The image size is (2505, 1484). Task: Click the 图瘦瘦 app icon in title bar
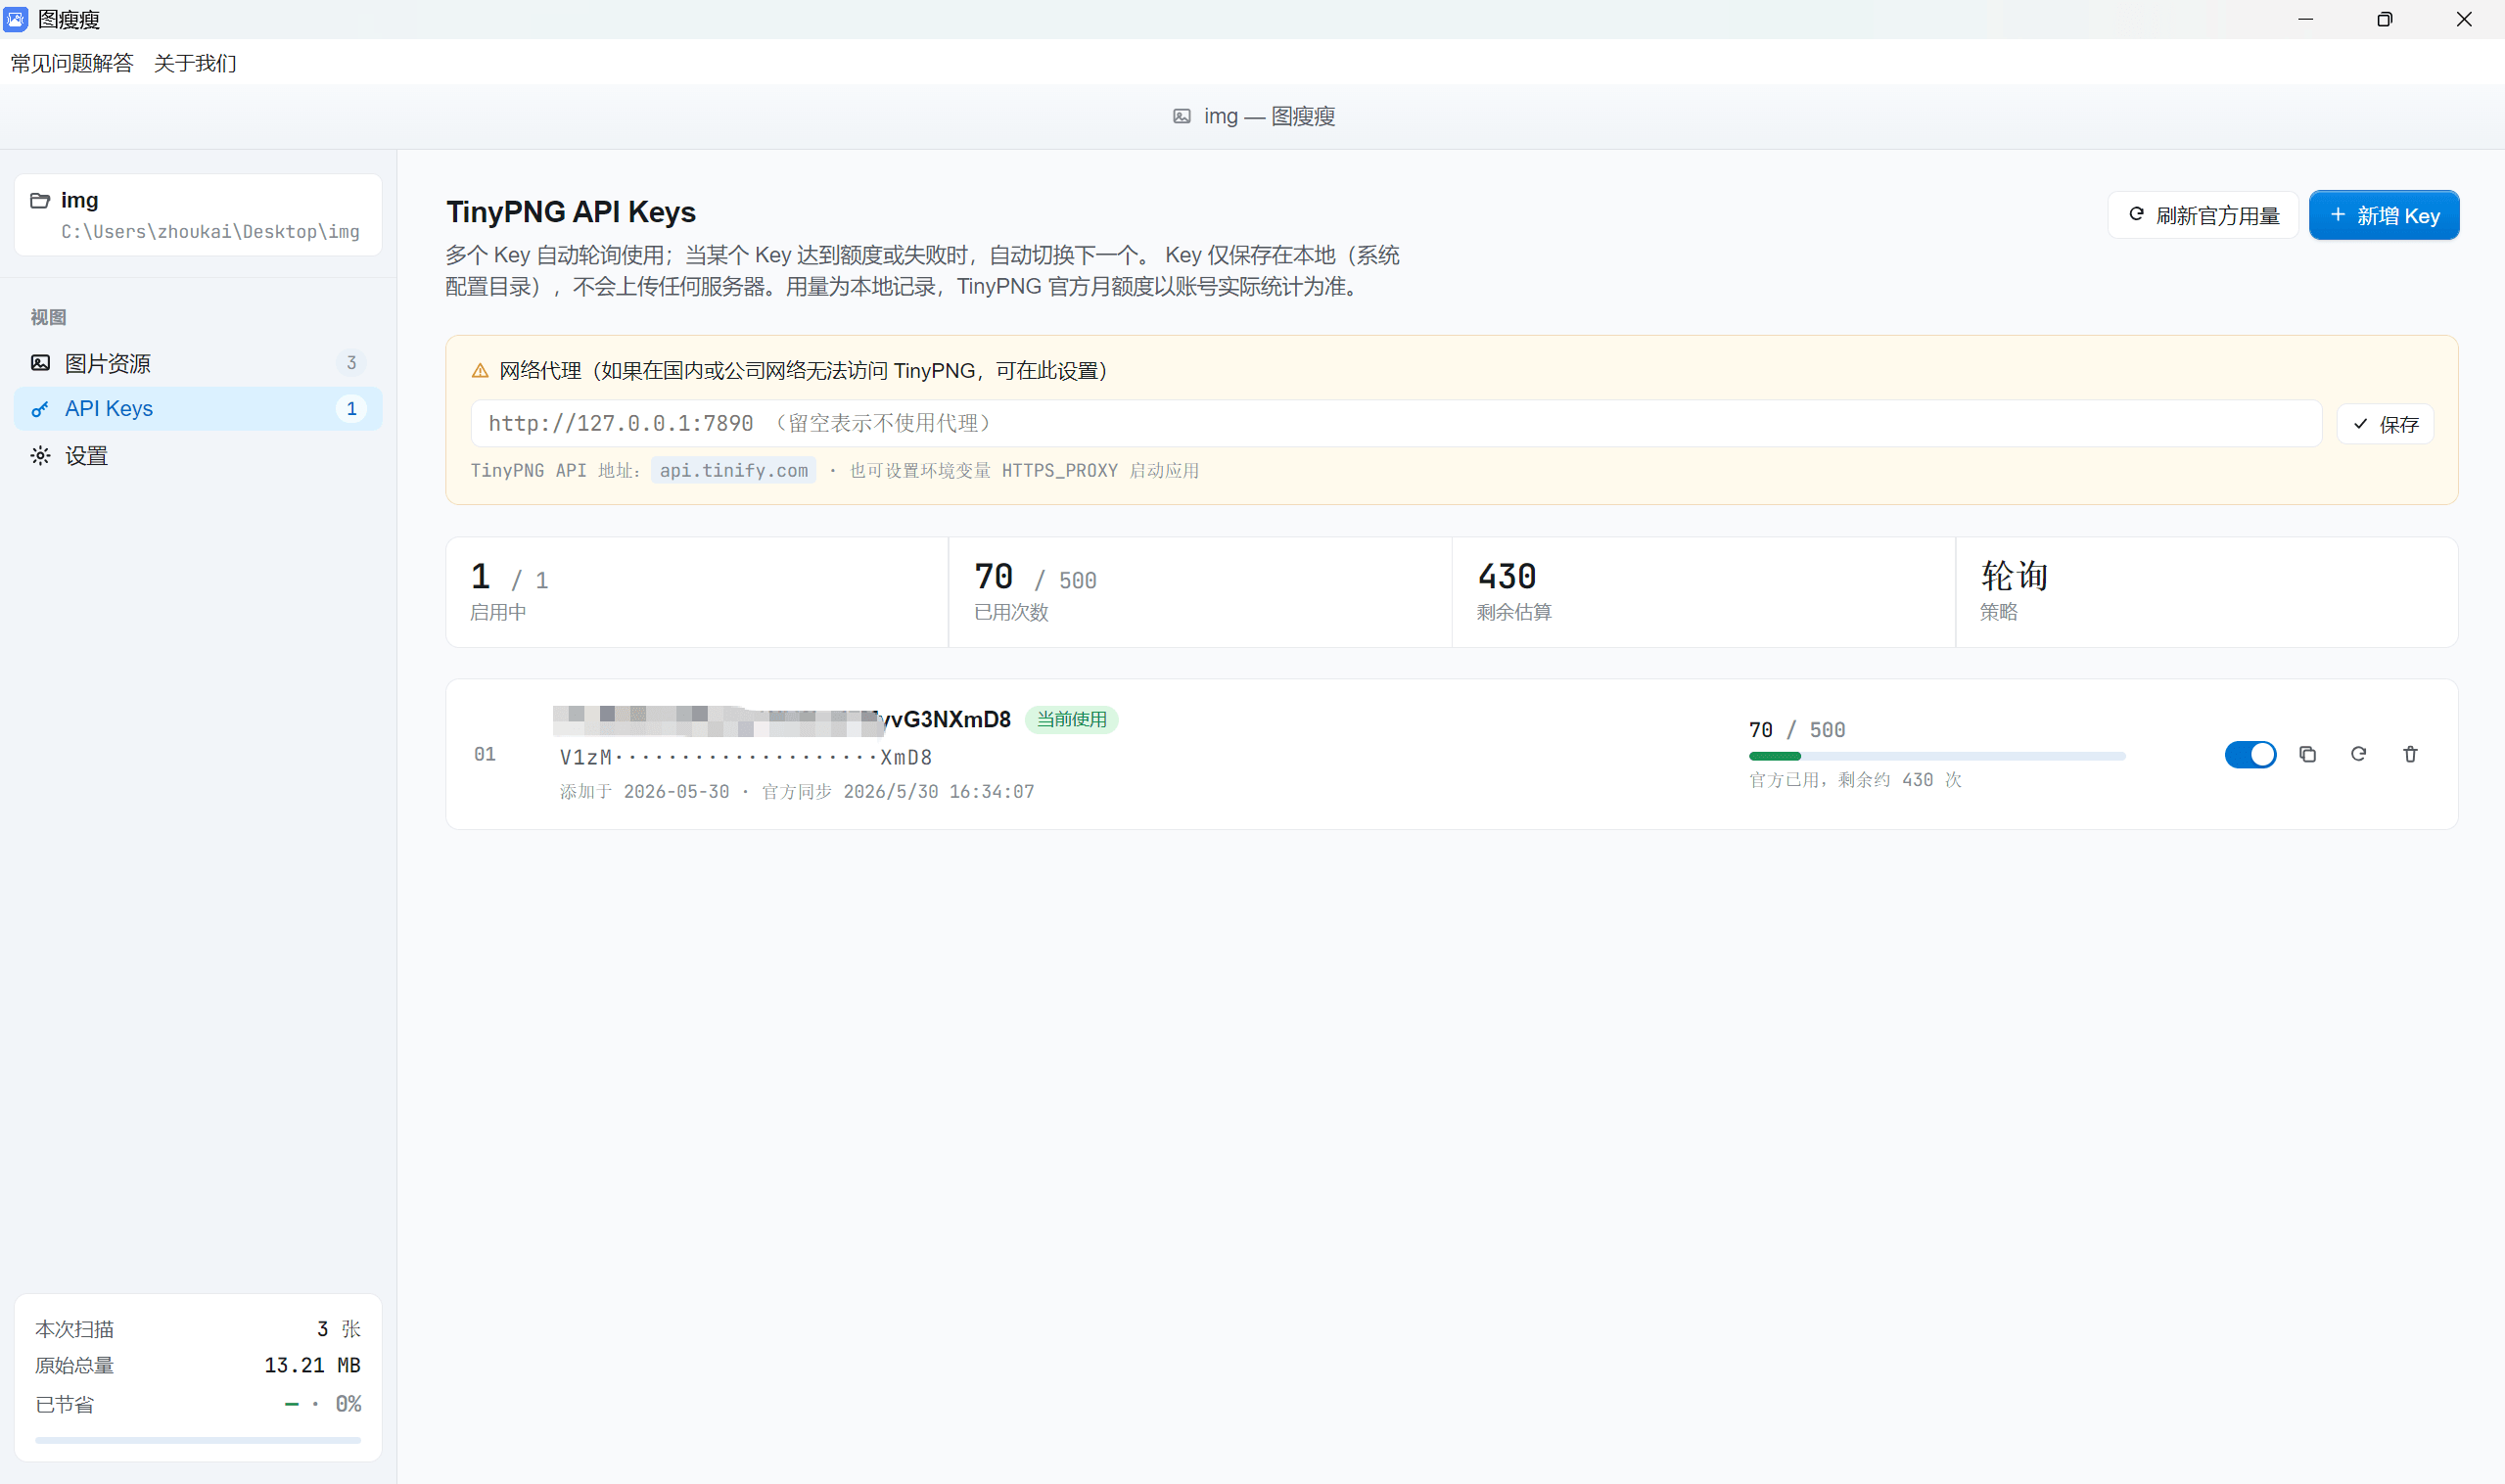tap(16, 19)
